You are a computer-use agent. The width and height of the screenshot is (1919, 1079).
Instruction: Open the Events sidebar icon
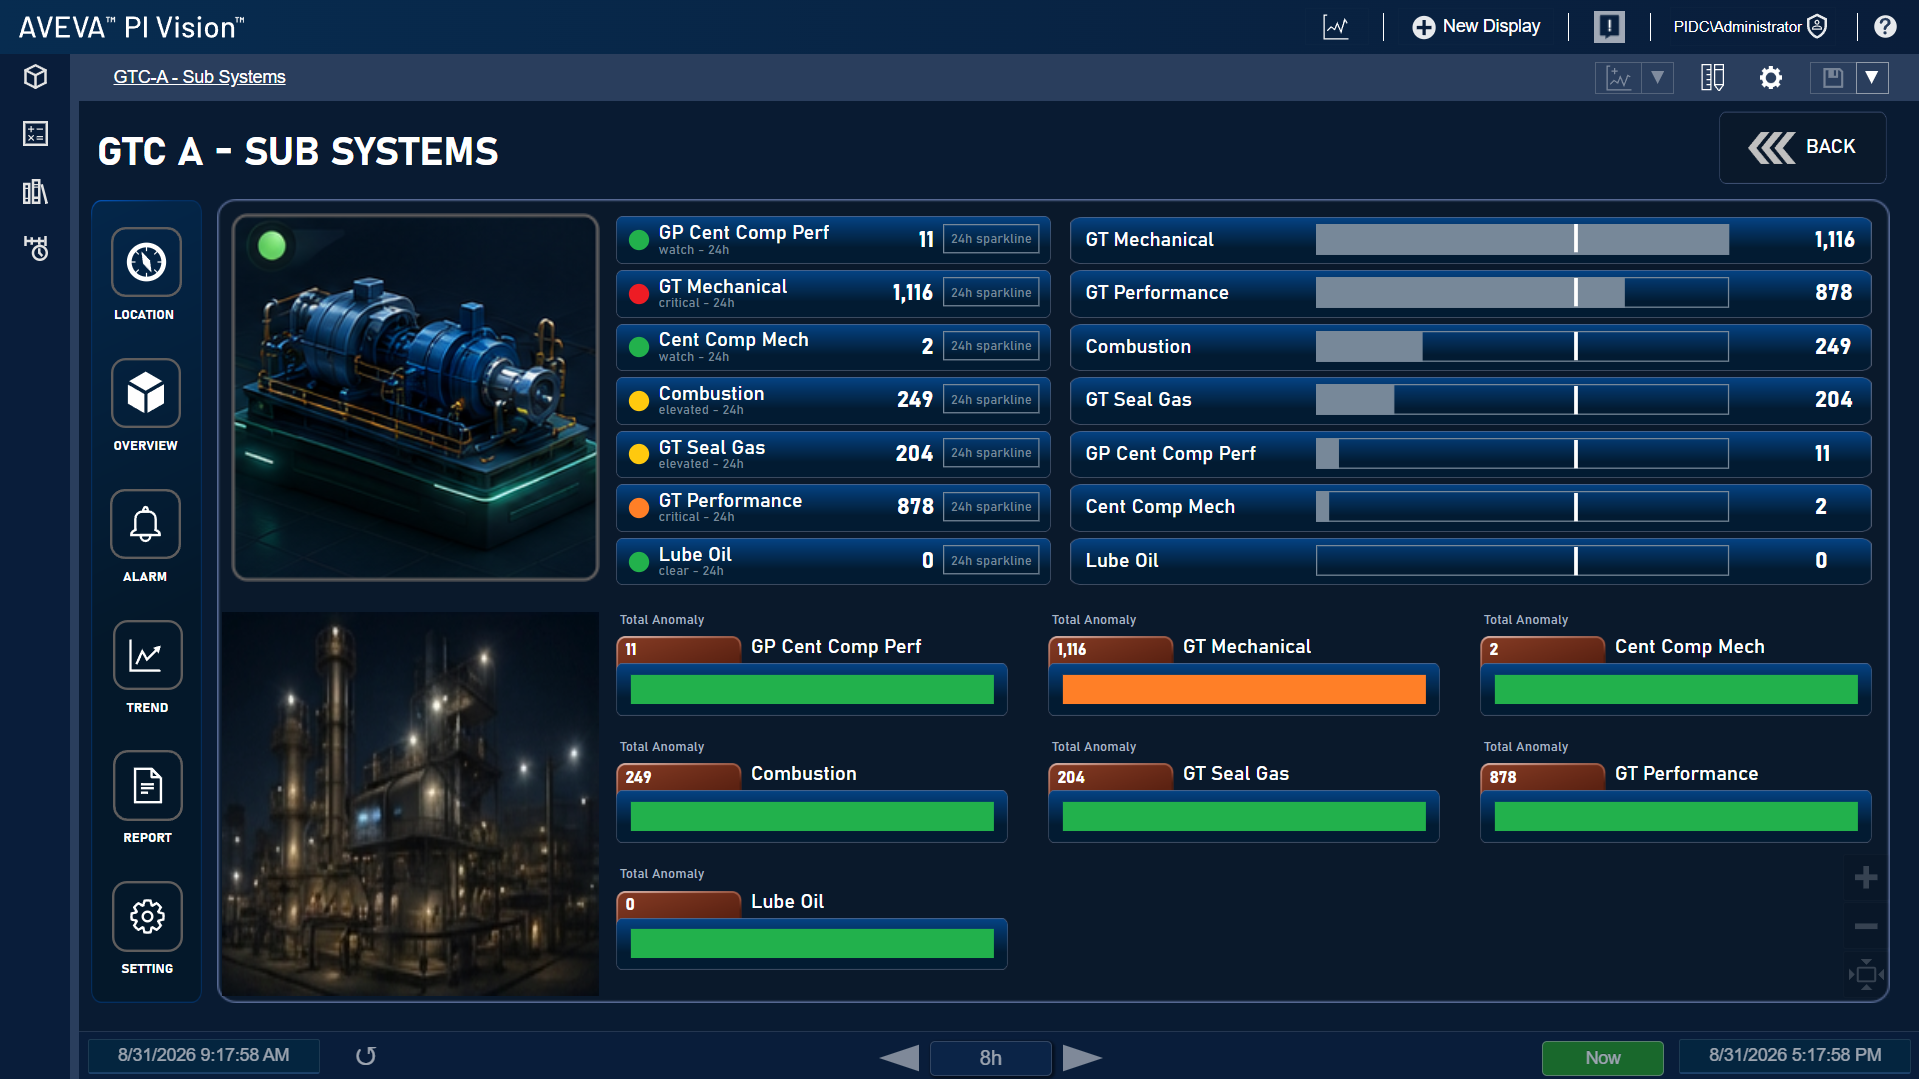(36, 248)
